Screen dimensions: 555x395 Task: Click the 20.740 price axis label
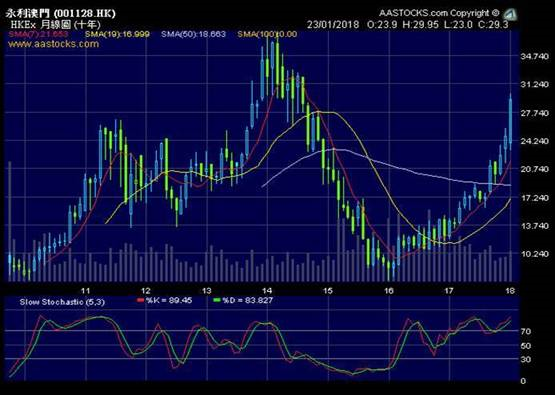[534, 169]
